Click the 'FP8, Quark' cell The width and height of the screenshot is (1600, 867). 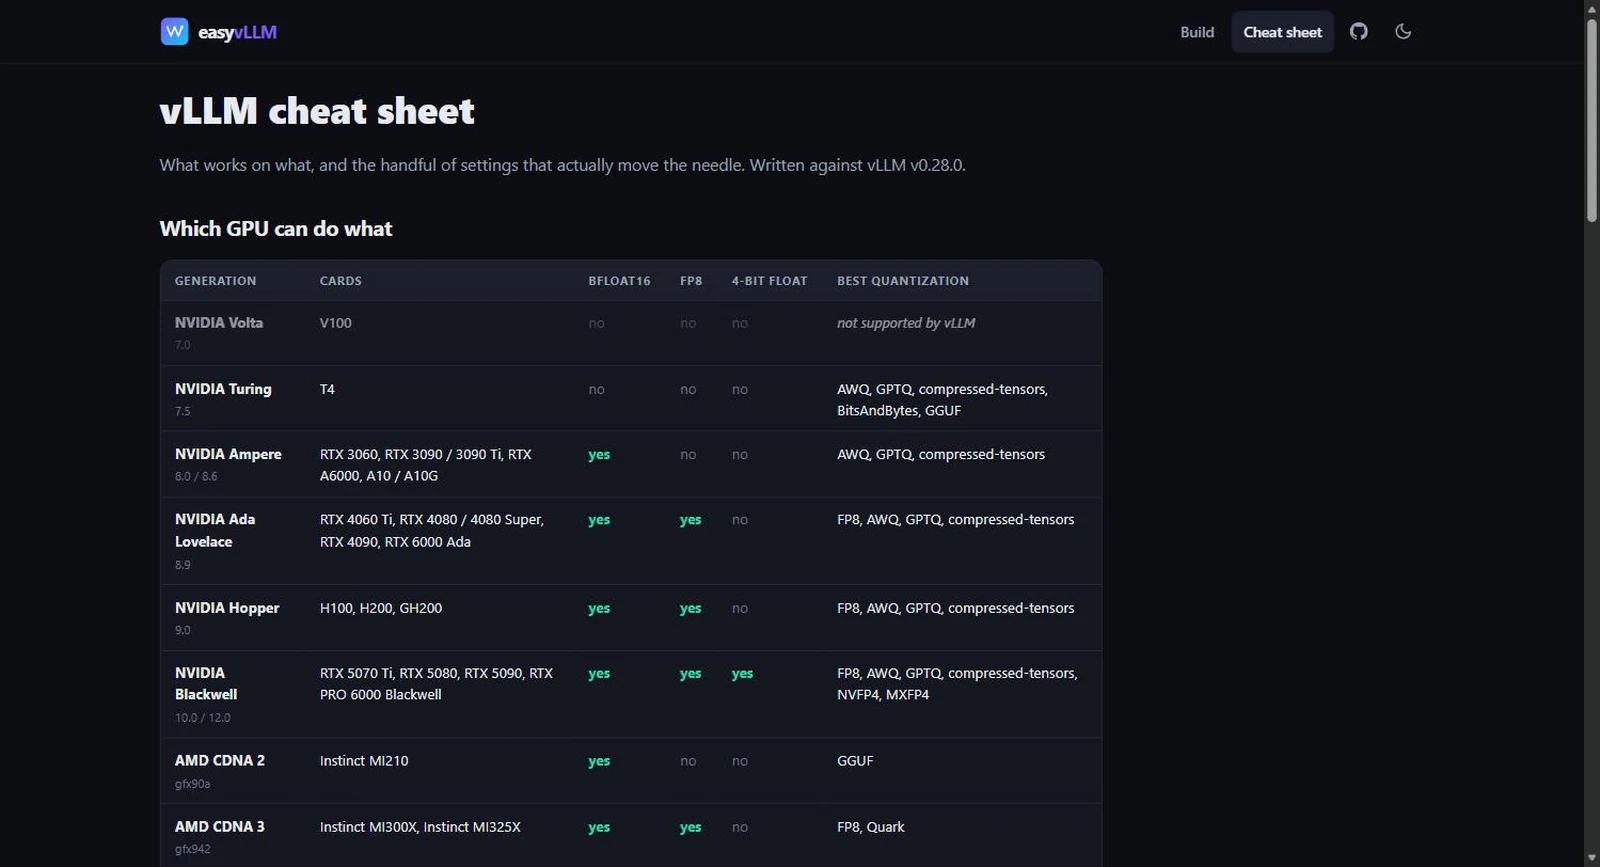(x=871, y=827)
